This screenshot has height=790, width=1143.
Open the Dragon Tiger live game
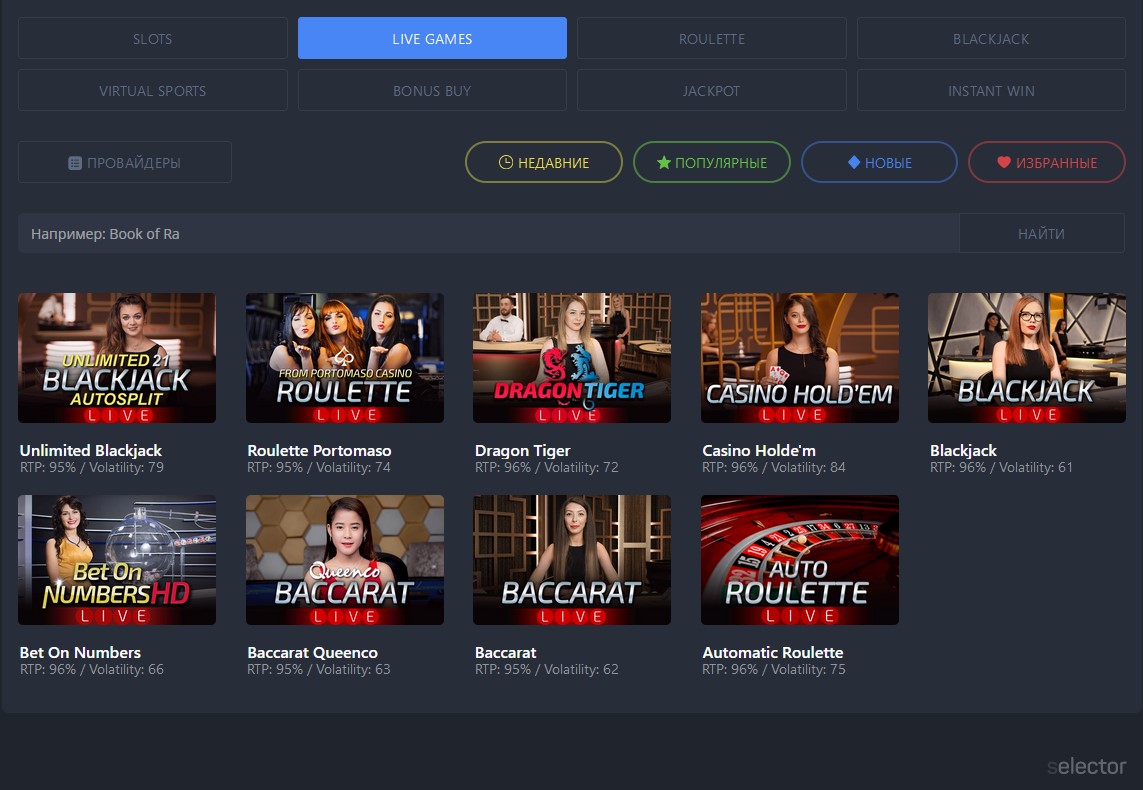[x=571, y=357]
